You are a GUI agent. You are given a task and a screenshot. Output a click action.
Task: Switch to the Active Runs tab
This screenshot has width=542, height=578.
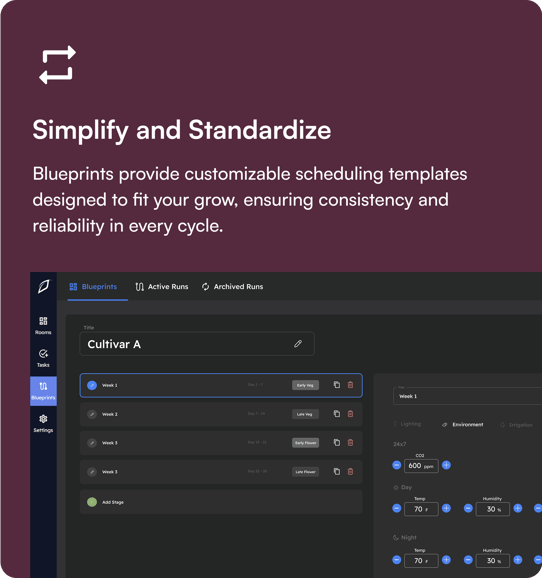coord(162,286)
